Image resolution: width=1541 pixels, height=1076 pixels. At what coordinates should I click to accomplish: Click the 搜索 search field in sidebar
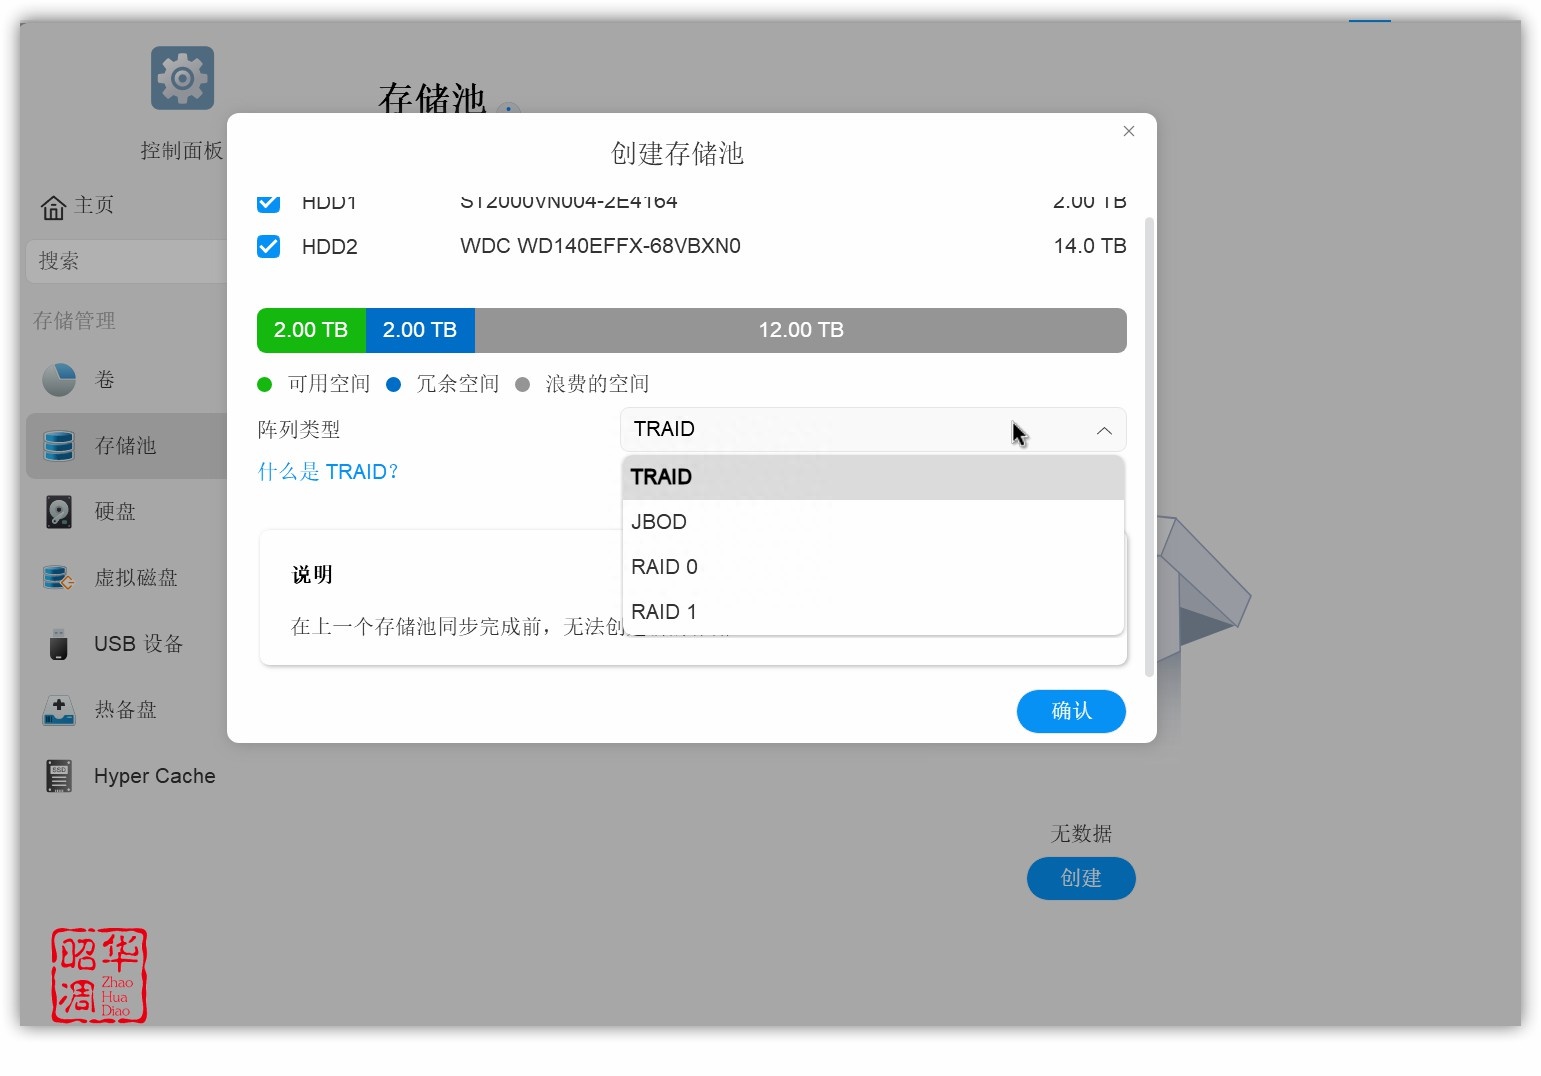(127, 261)
